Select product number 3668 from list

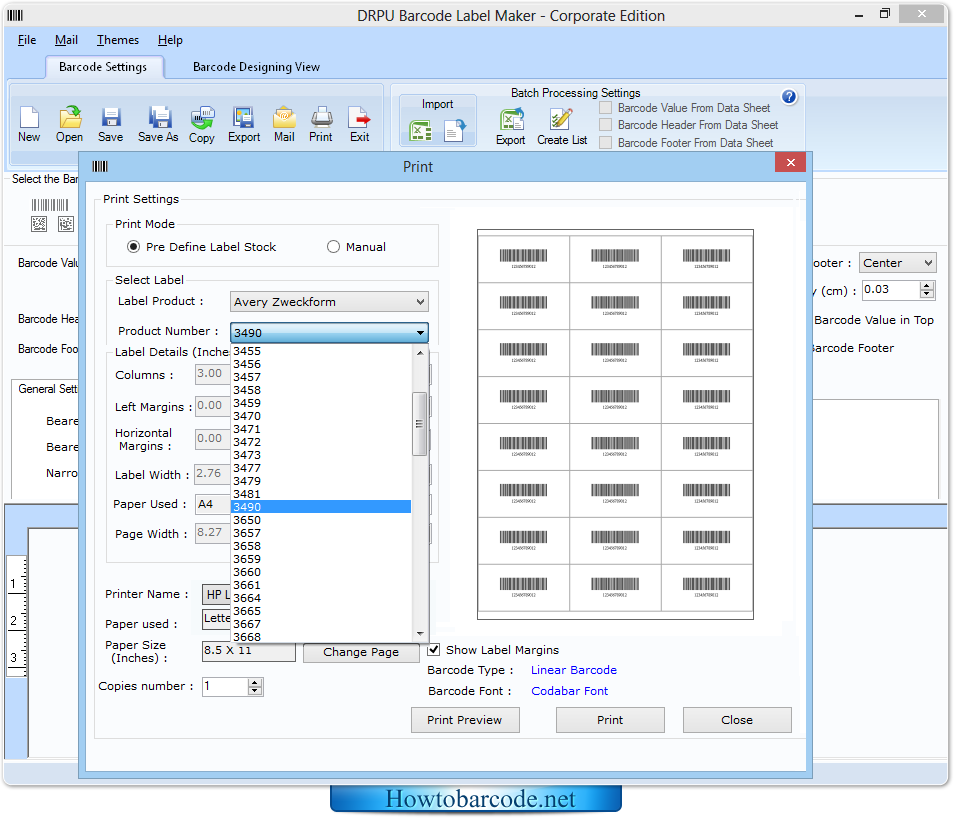(x=321, y=637)
